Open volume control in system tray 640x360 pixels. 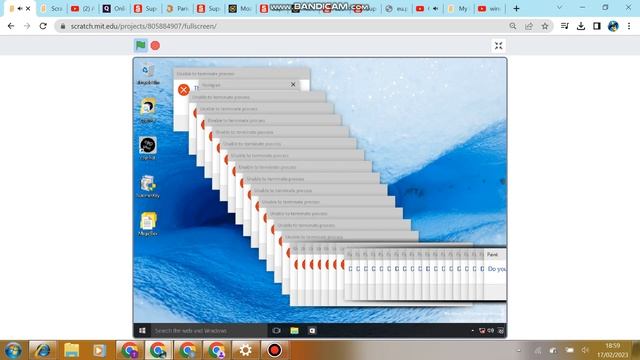click(585, 350)
